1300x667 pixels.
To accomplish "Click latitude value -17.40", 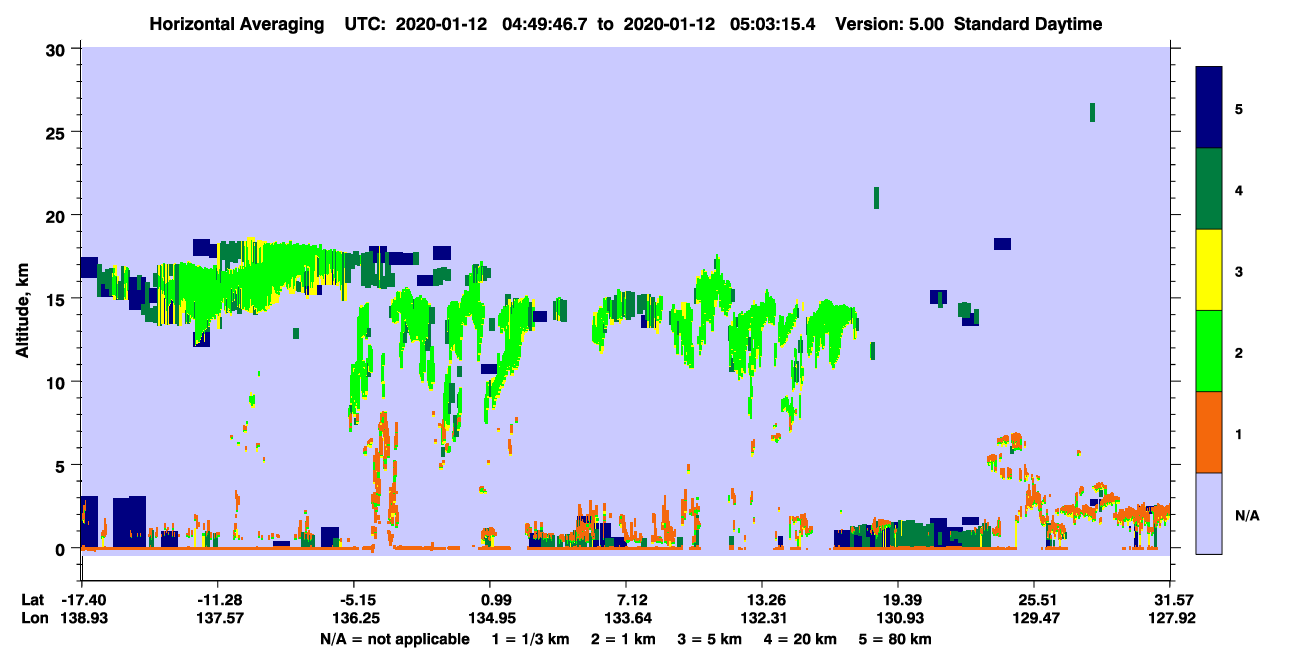I will coord(82,600).
